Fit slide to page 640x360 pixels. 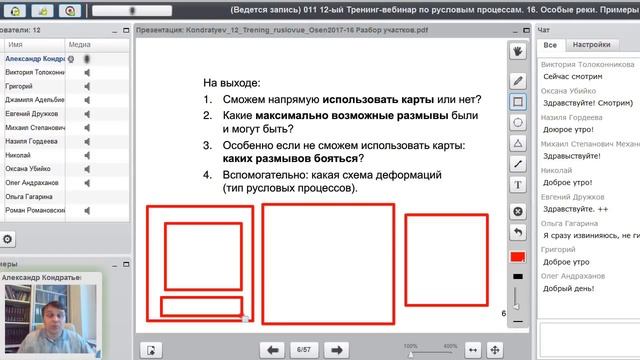495,350
